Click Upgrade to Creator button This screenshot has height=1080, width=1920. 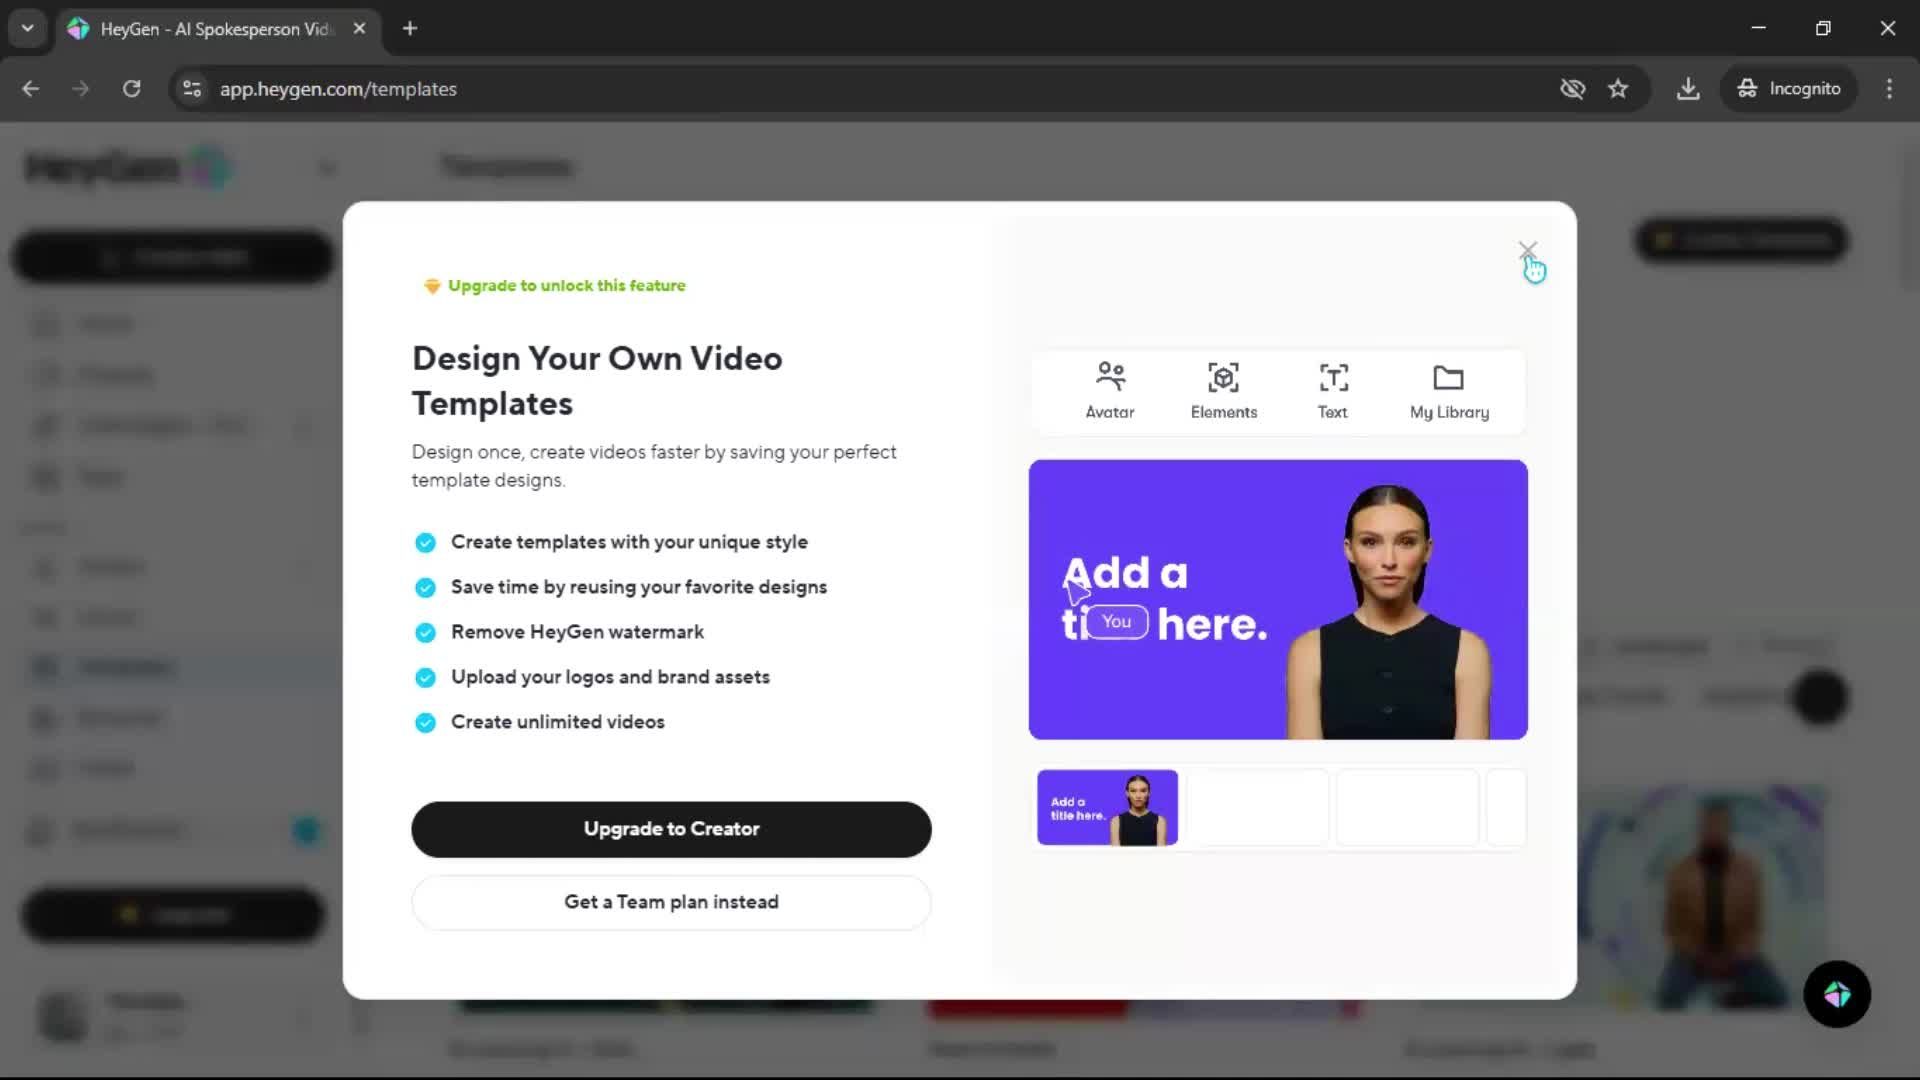[x=671, y=829]
